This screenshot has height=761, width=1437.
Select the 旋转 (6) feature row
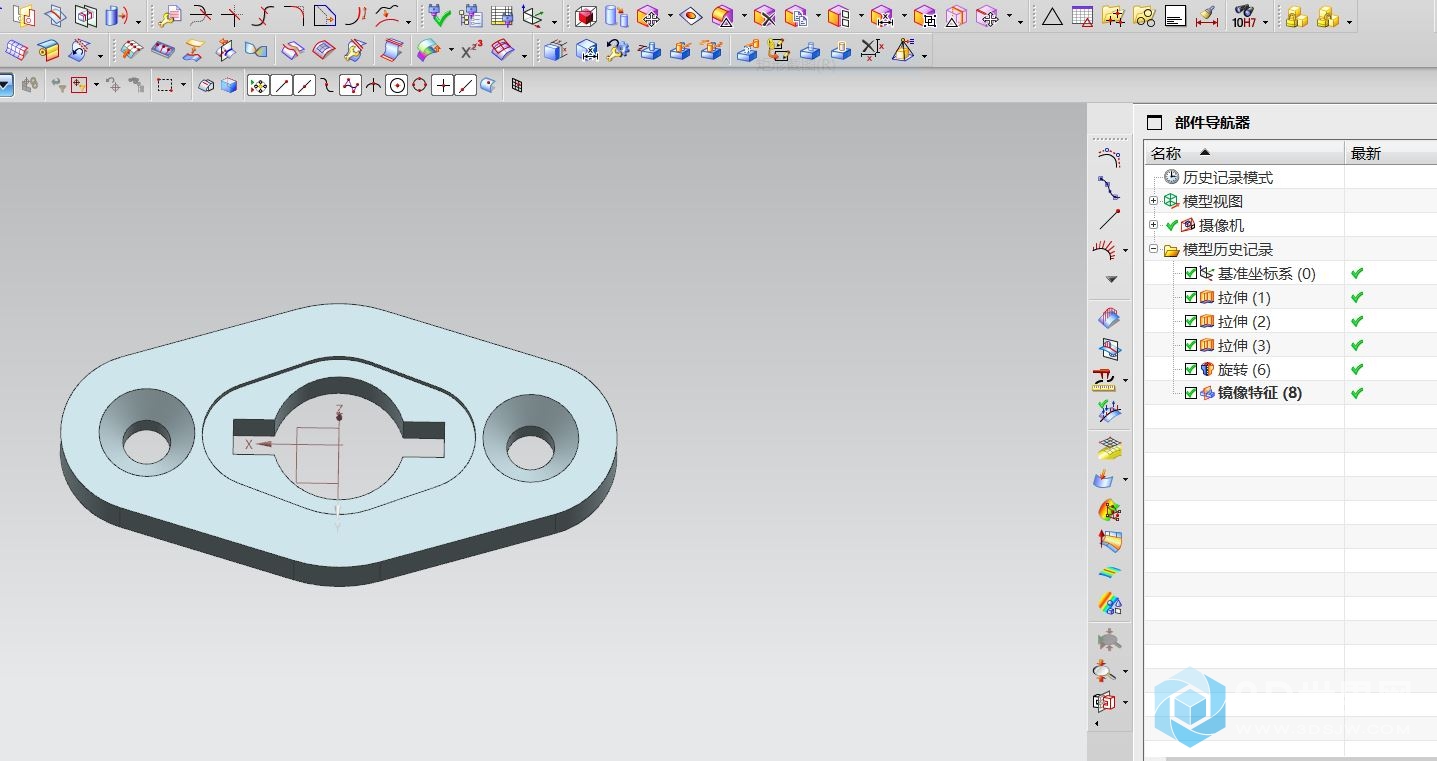click(1244, 369)
